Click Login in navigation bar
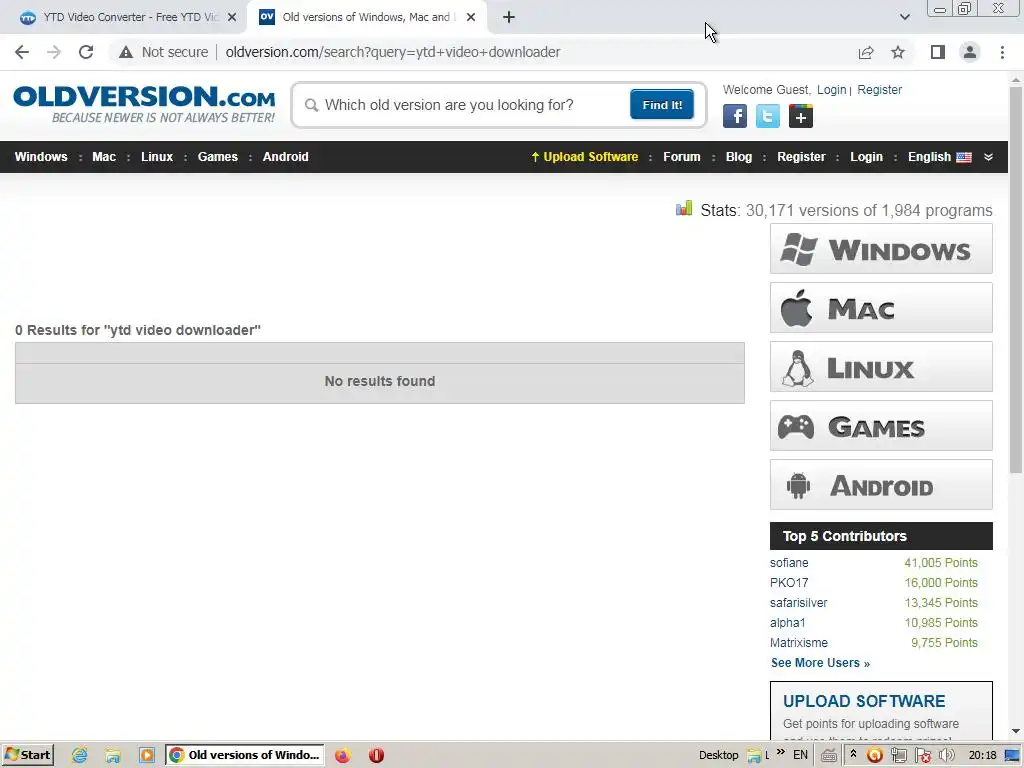 [866, 157]
